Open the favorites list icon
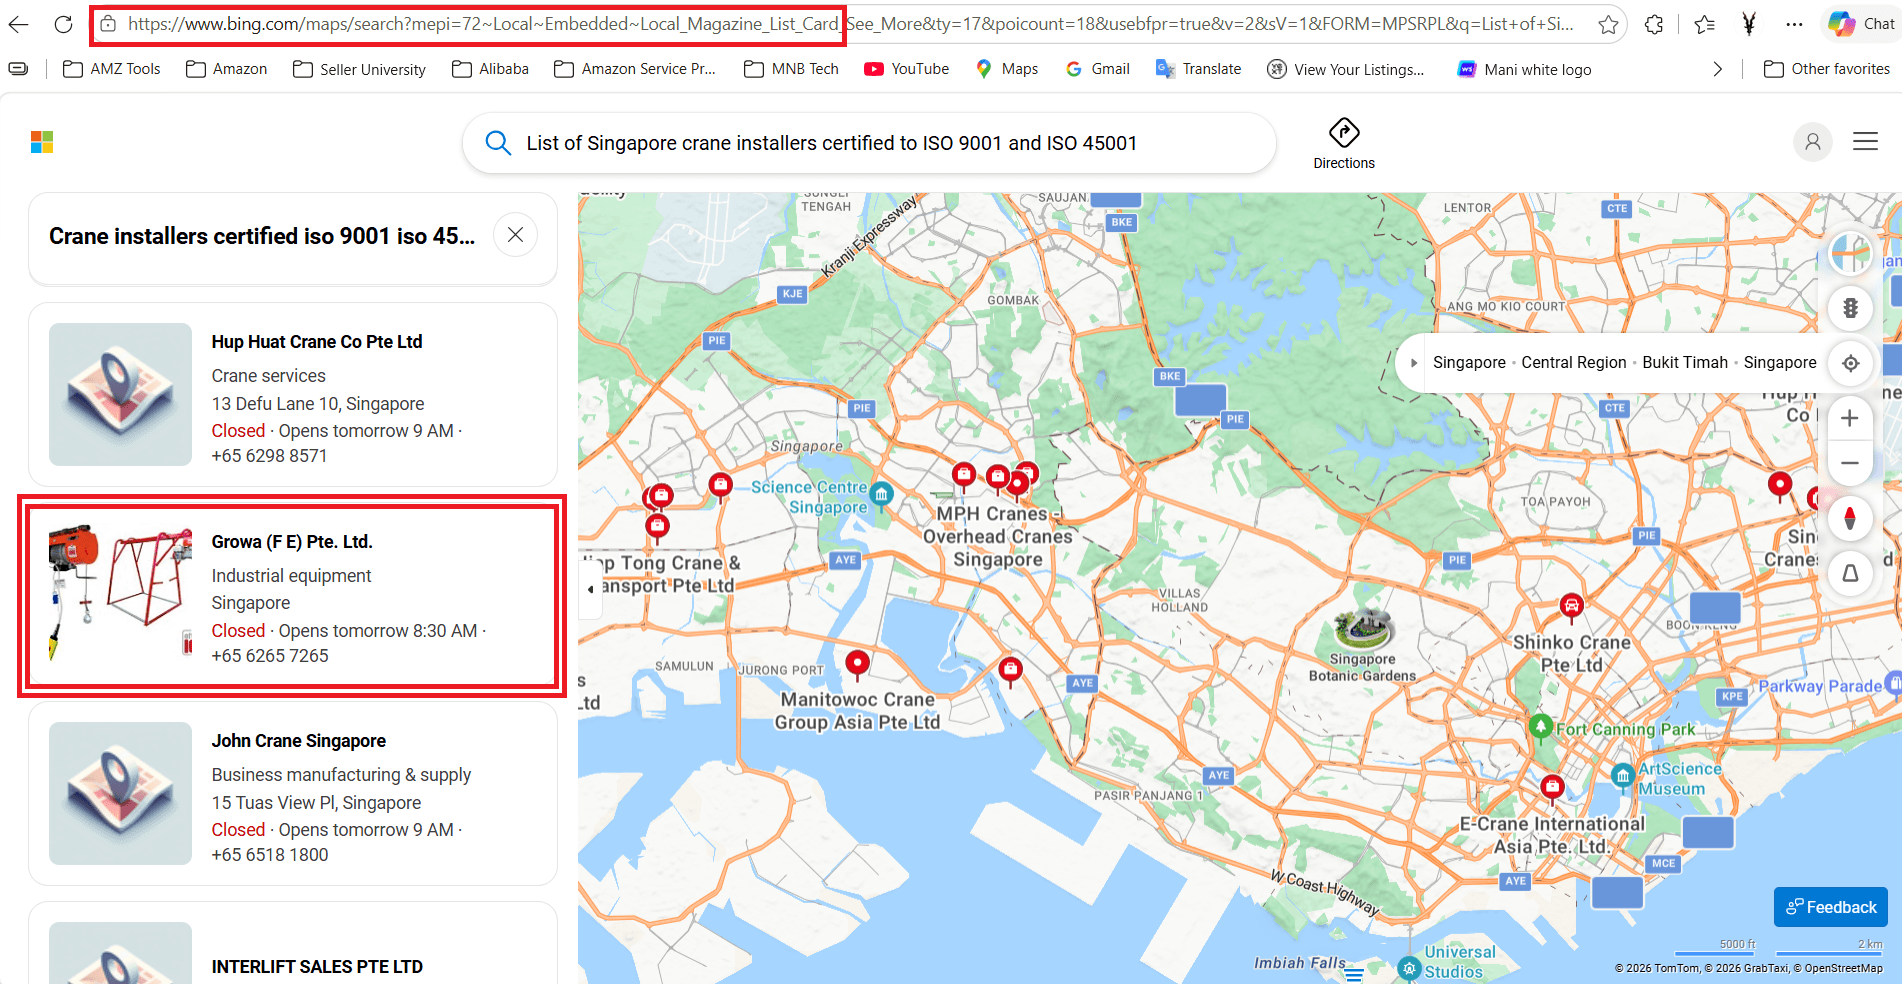Viewport: 1902px width, 984px height. pyautogui.click(x=1705, y=24)
